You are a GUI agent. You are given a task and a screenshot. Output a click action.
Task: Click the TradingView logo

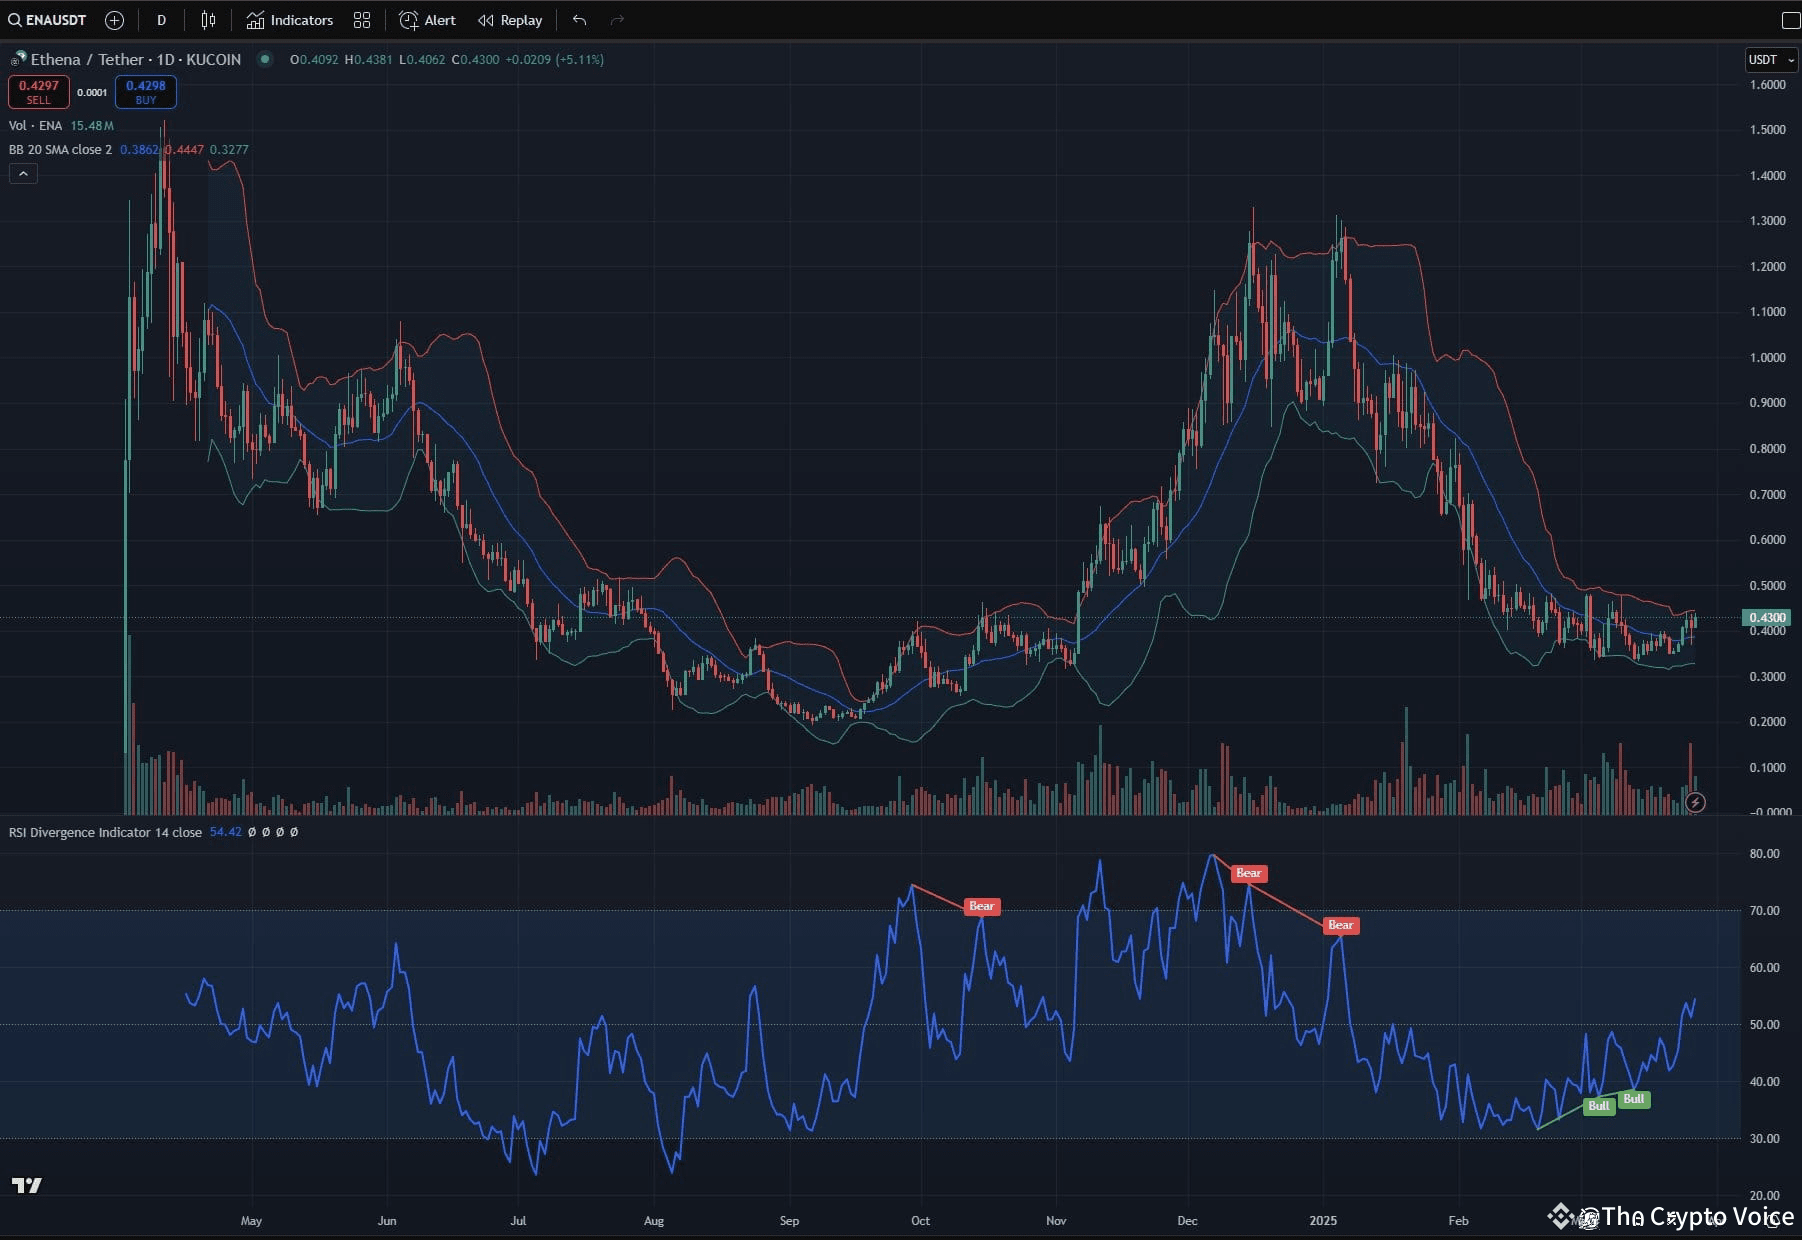[27, 1185]
